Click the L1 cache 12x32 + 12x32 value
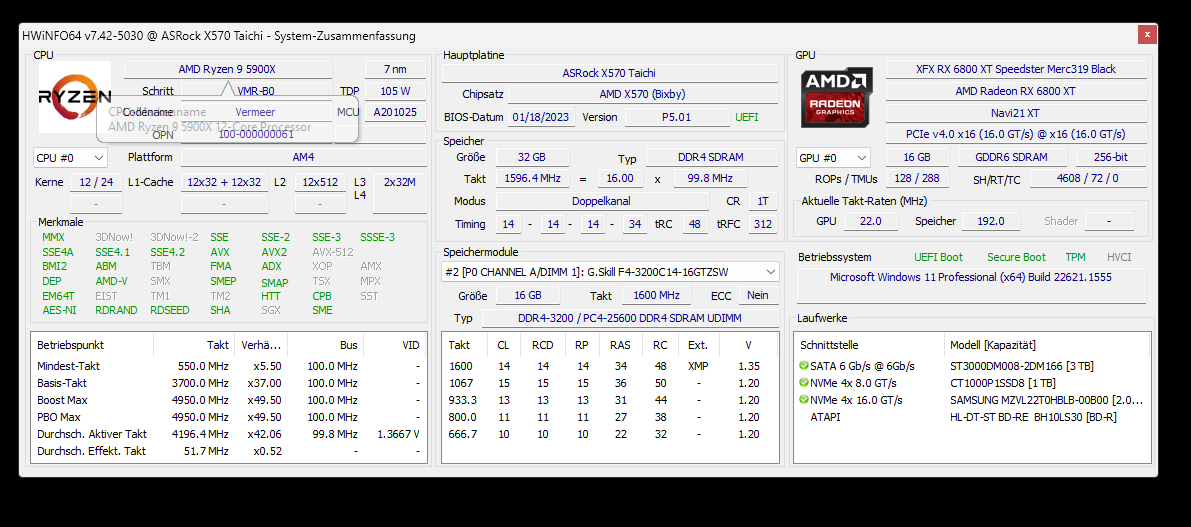 point(224,182)
